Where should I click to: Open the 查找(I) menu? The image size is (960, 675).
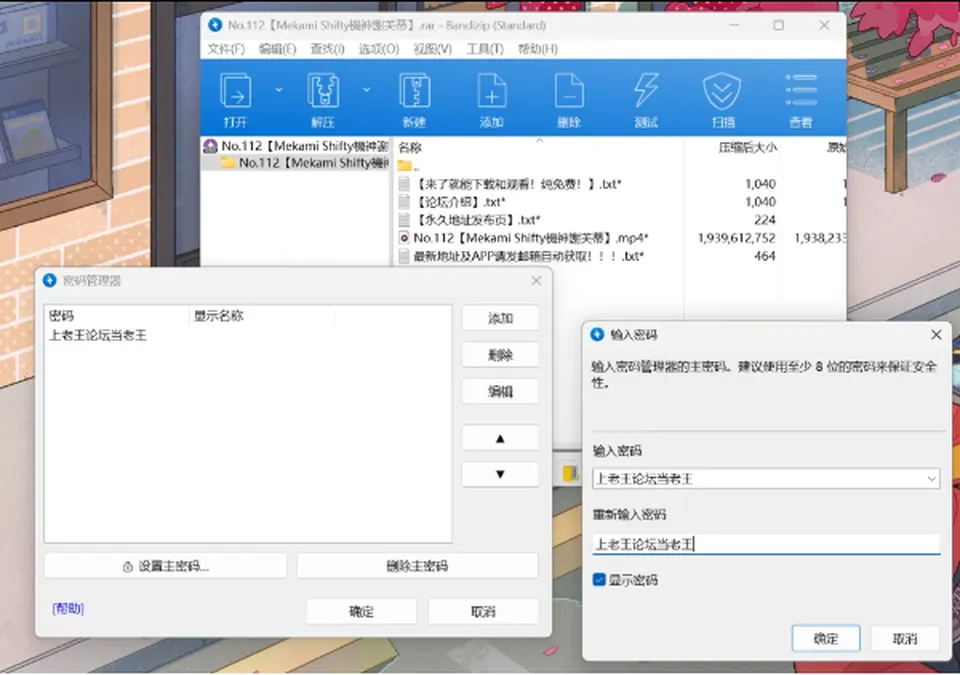pos(327,49)
